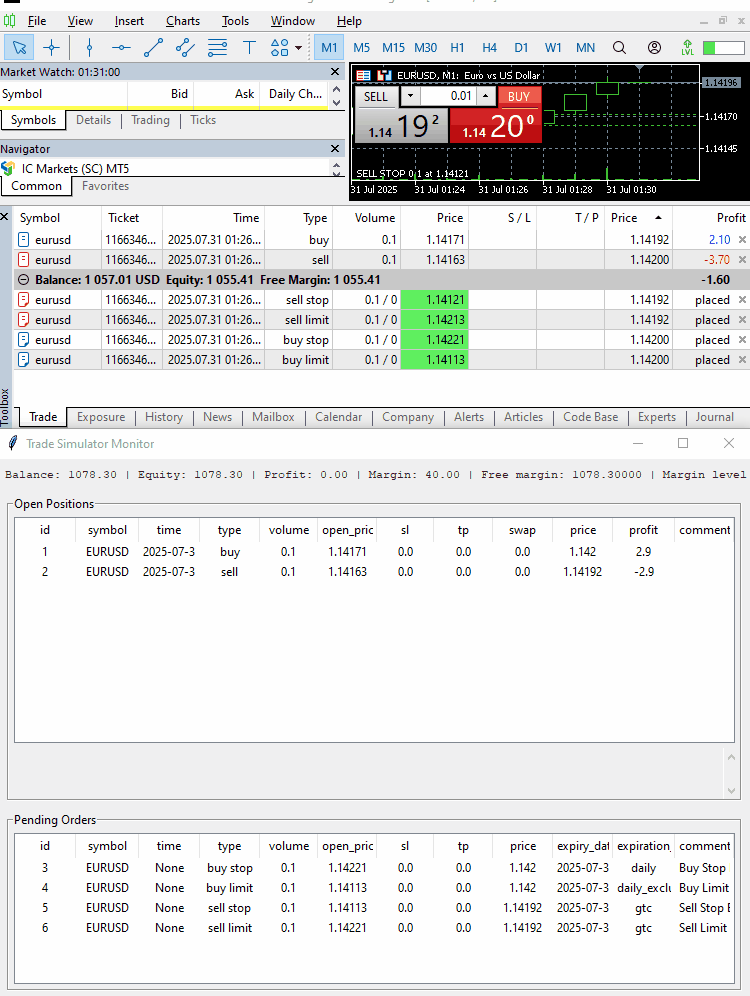Switch chart to M15 timeframe
Viewport: 750px width, 996px height.
(x=393, y=48)
